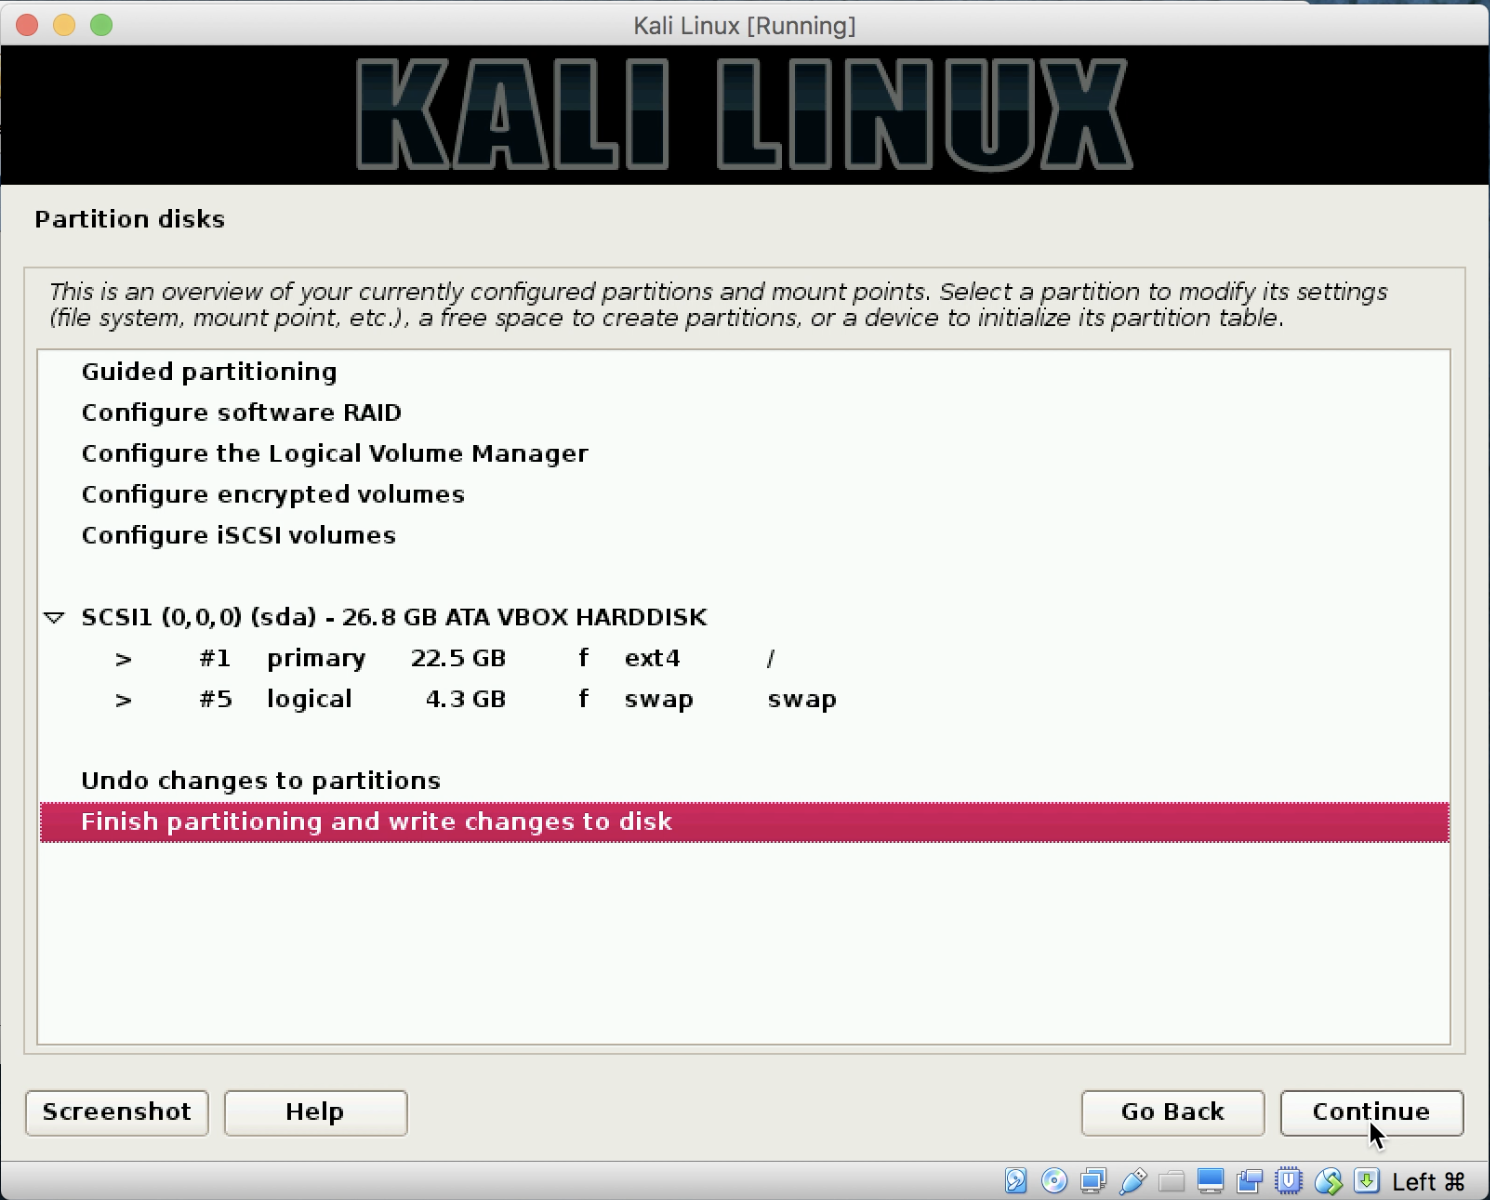Image resolution: width=1490 pixels, height=1200 pixels.
Task: Open the network adapters status icon
Action: click(x=1093, y=1181)
